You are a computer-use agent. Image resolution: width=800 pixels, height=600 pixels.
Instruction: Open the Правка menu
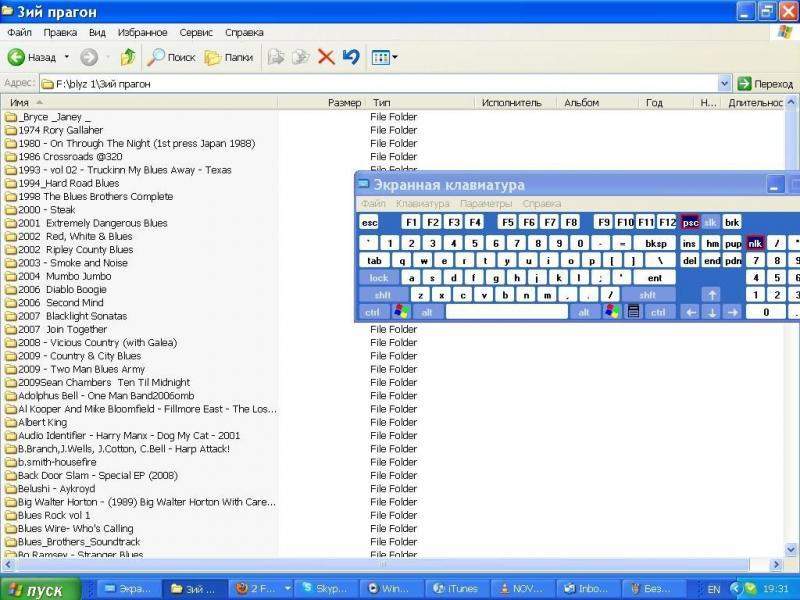pos(60,33)
